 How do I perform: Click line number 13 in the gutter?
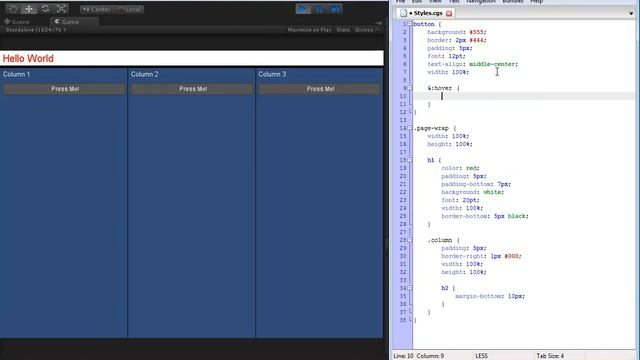point(403,120)
